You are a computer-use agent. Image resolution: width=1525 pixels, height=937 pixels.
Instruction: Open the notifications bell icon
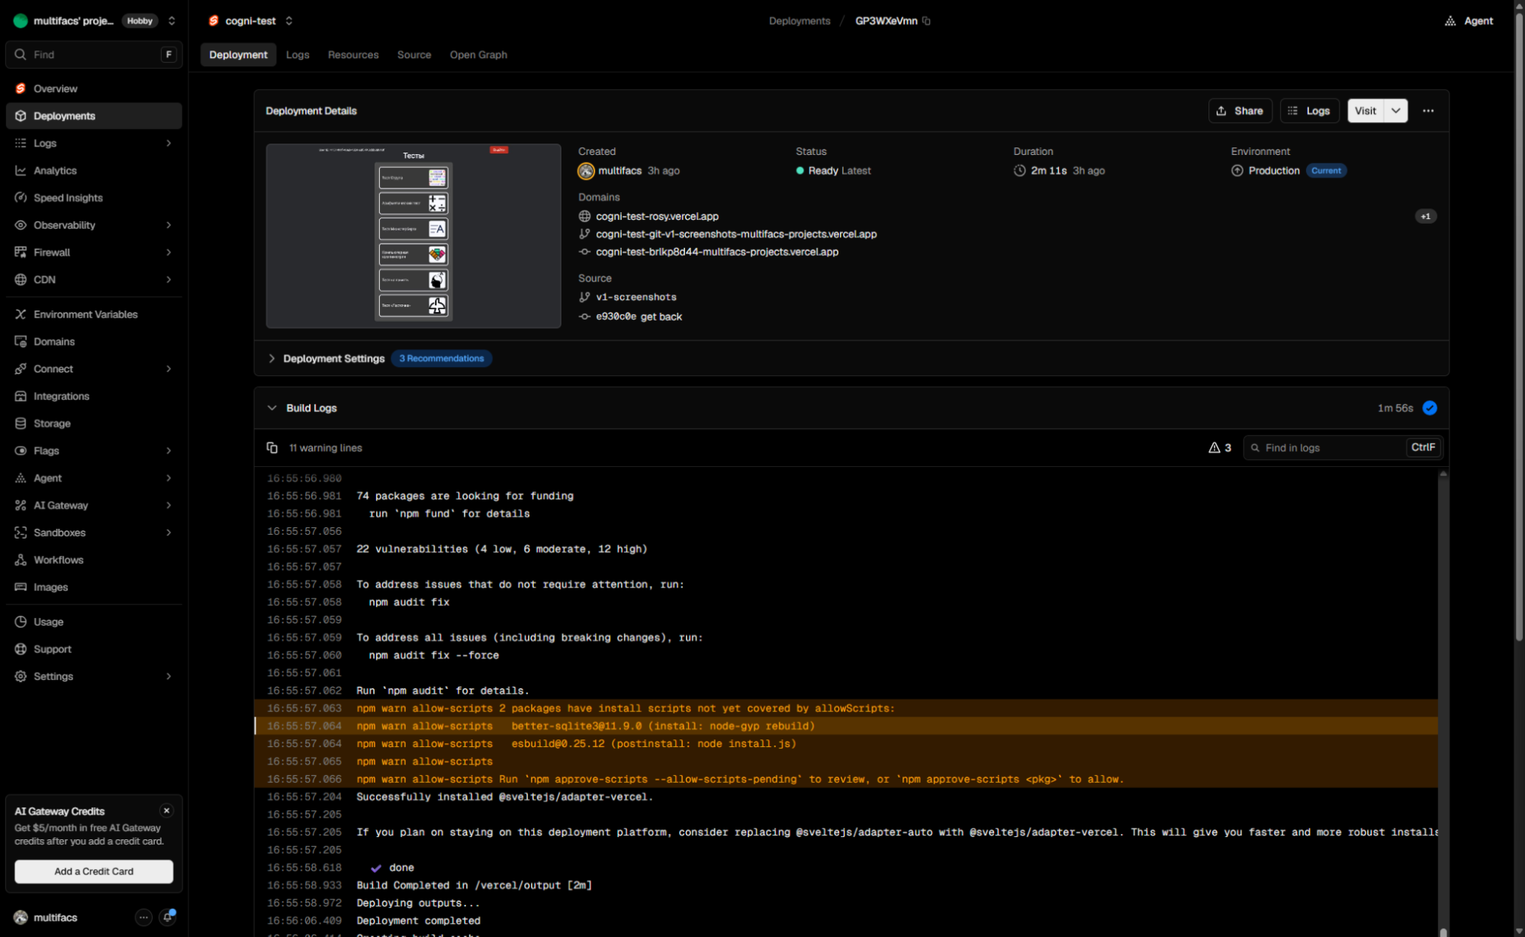(x=168, y=917)
